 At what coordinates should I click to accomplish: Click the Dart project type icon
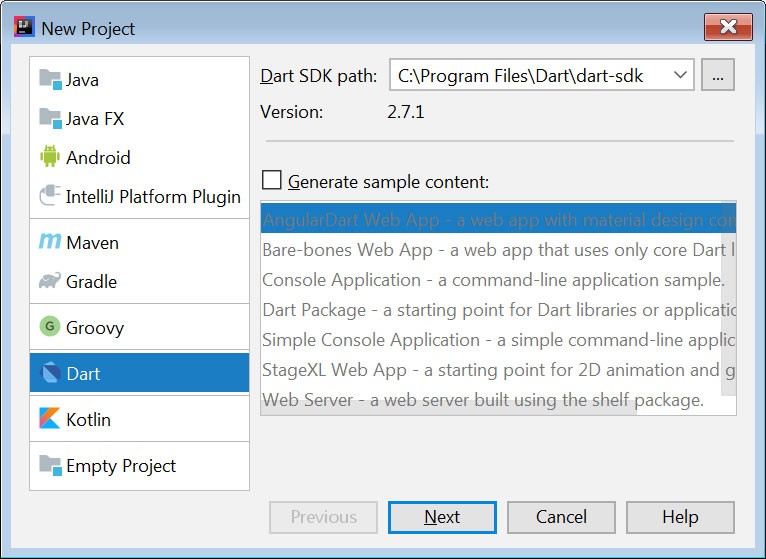50,374
